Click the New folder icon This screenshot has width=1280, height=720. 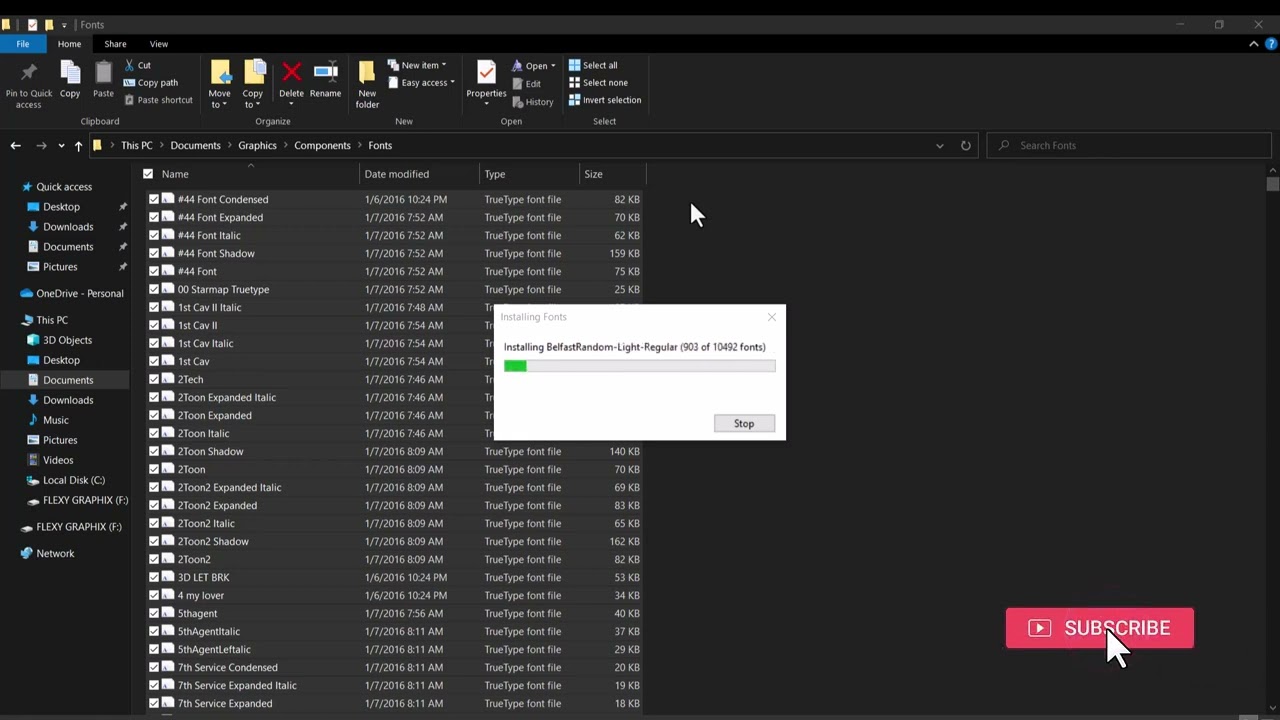click(367, 73)
